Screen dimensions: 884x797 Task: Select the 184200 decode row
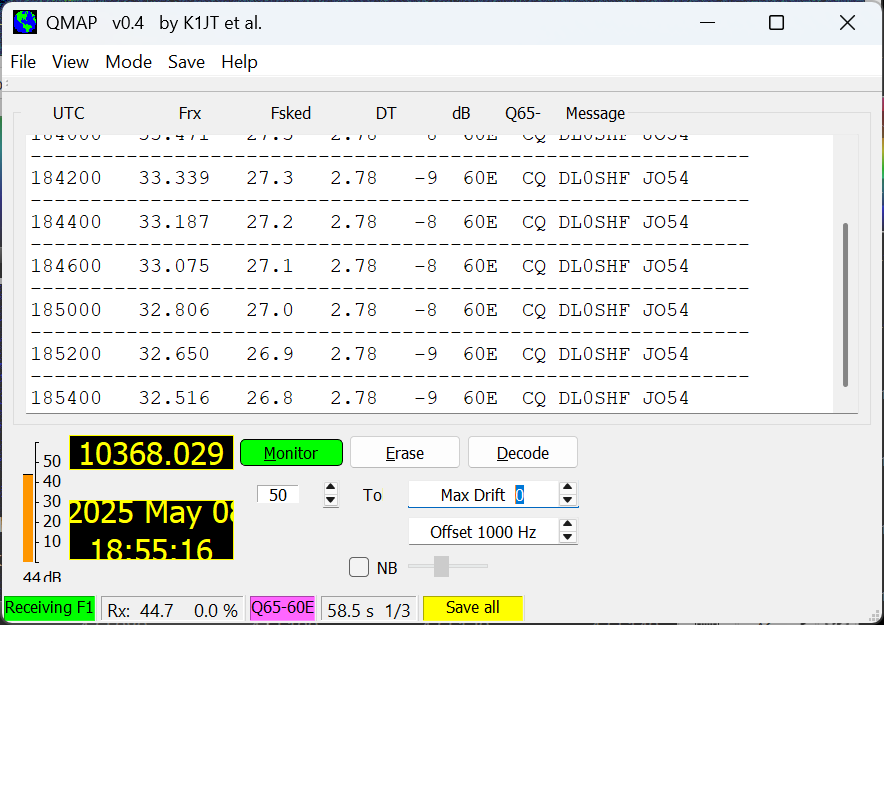pyautogui.click(x=360, y=178)
